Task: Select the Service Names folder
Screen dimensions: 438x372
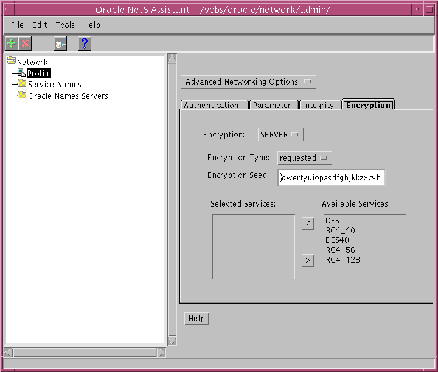Action: point(55,84)
